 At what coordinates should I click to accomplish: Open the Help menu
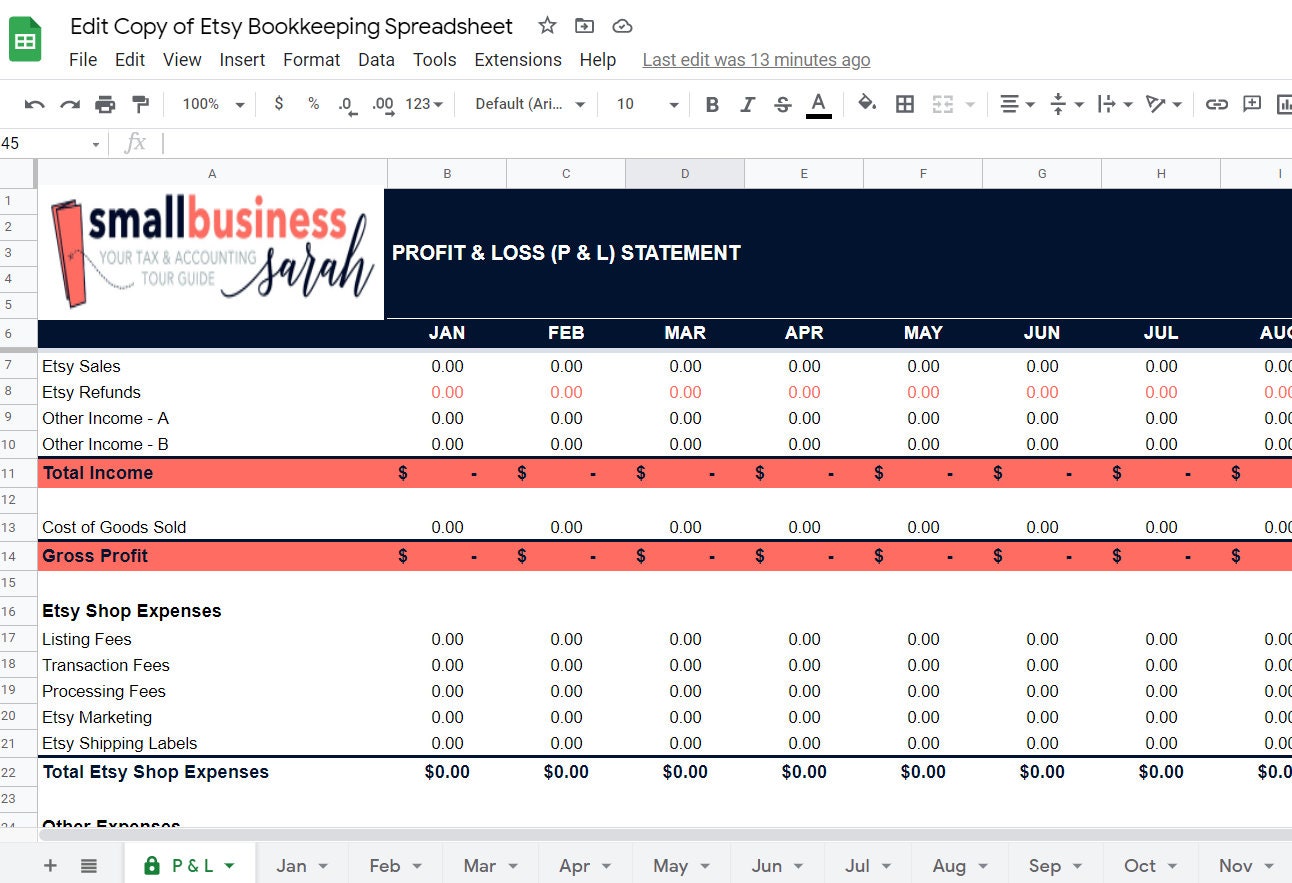(598, 60)
